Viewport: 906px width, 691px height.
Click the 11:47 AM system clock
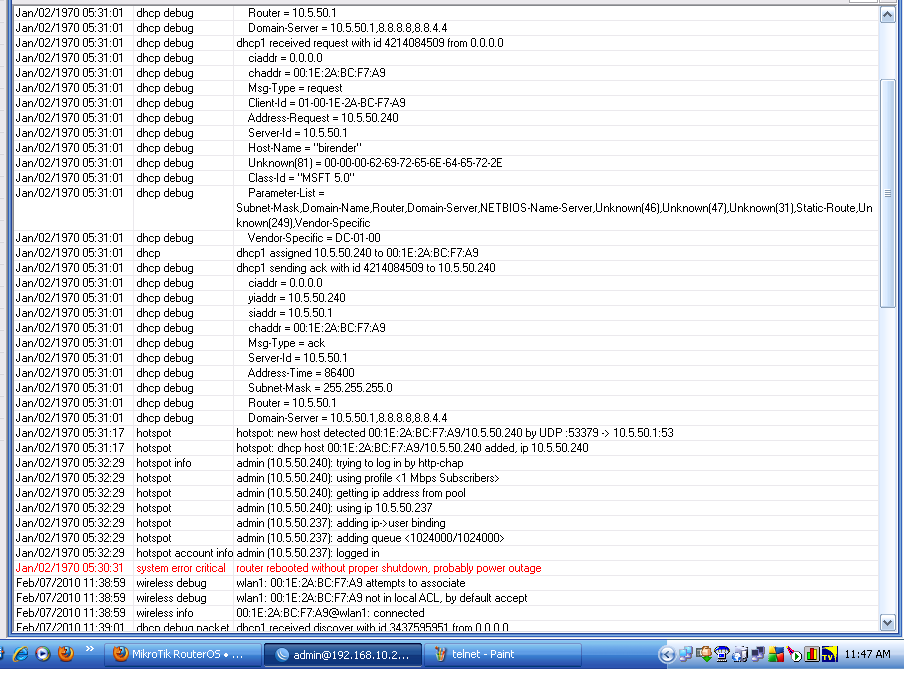coord(867,655)
